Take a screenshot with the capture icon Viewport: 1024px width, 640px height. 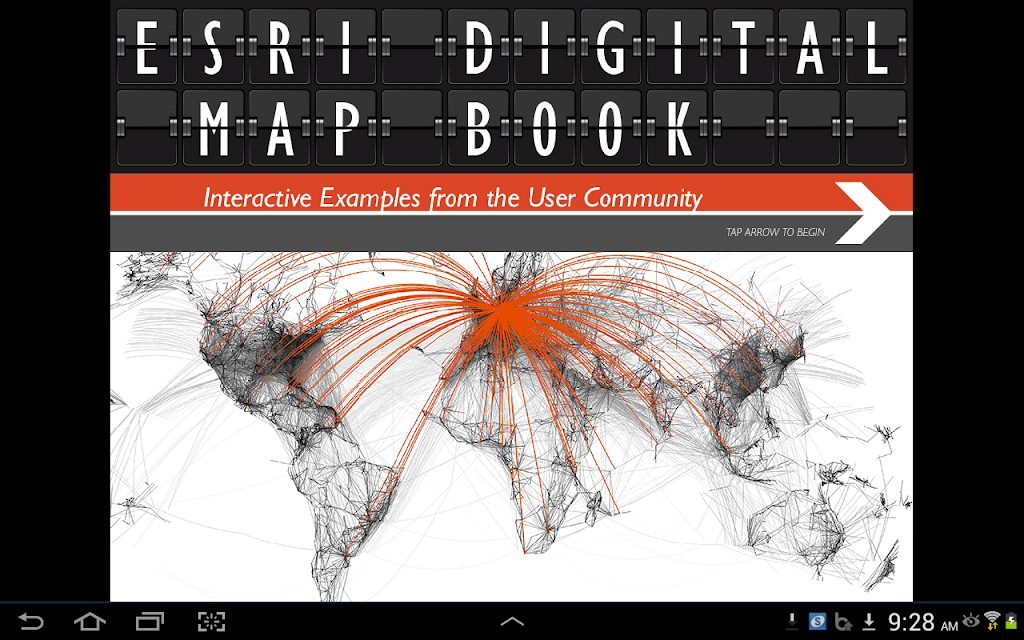tap(211, 621)
